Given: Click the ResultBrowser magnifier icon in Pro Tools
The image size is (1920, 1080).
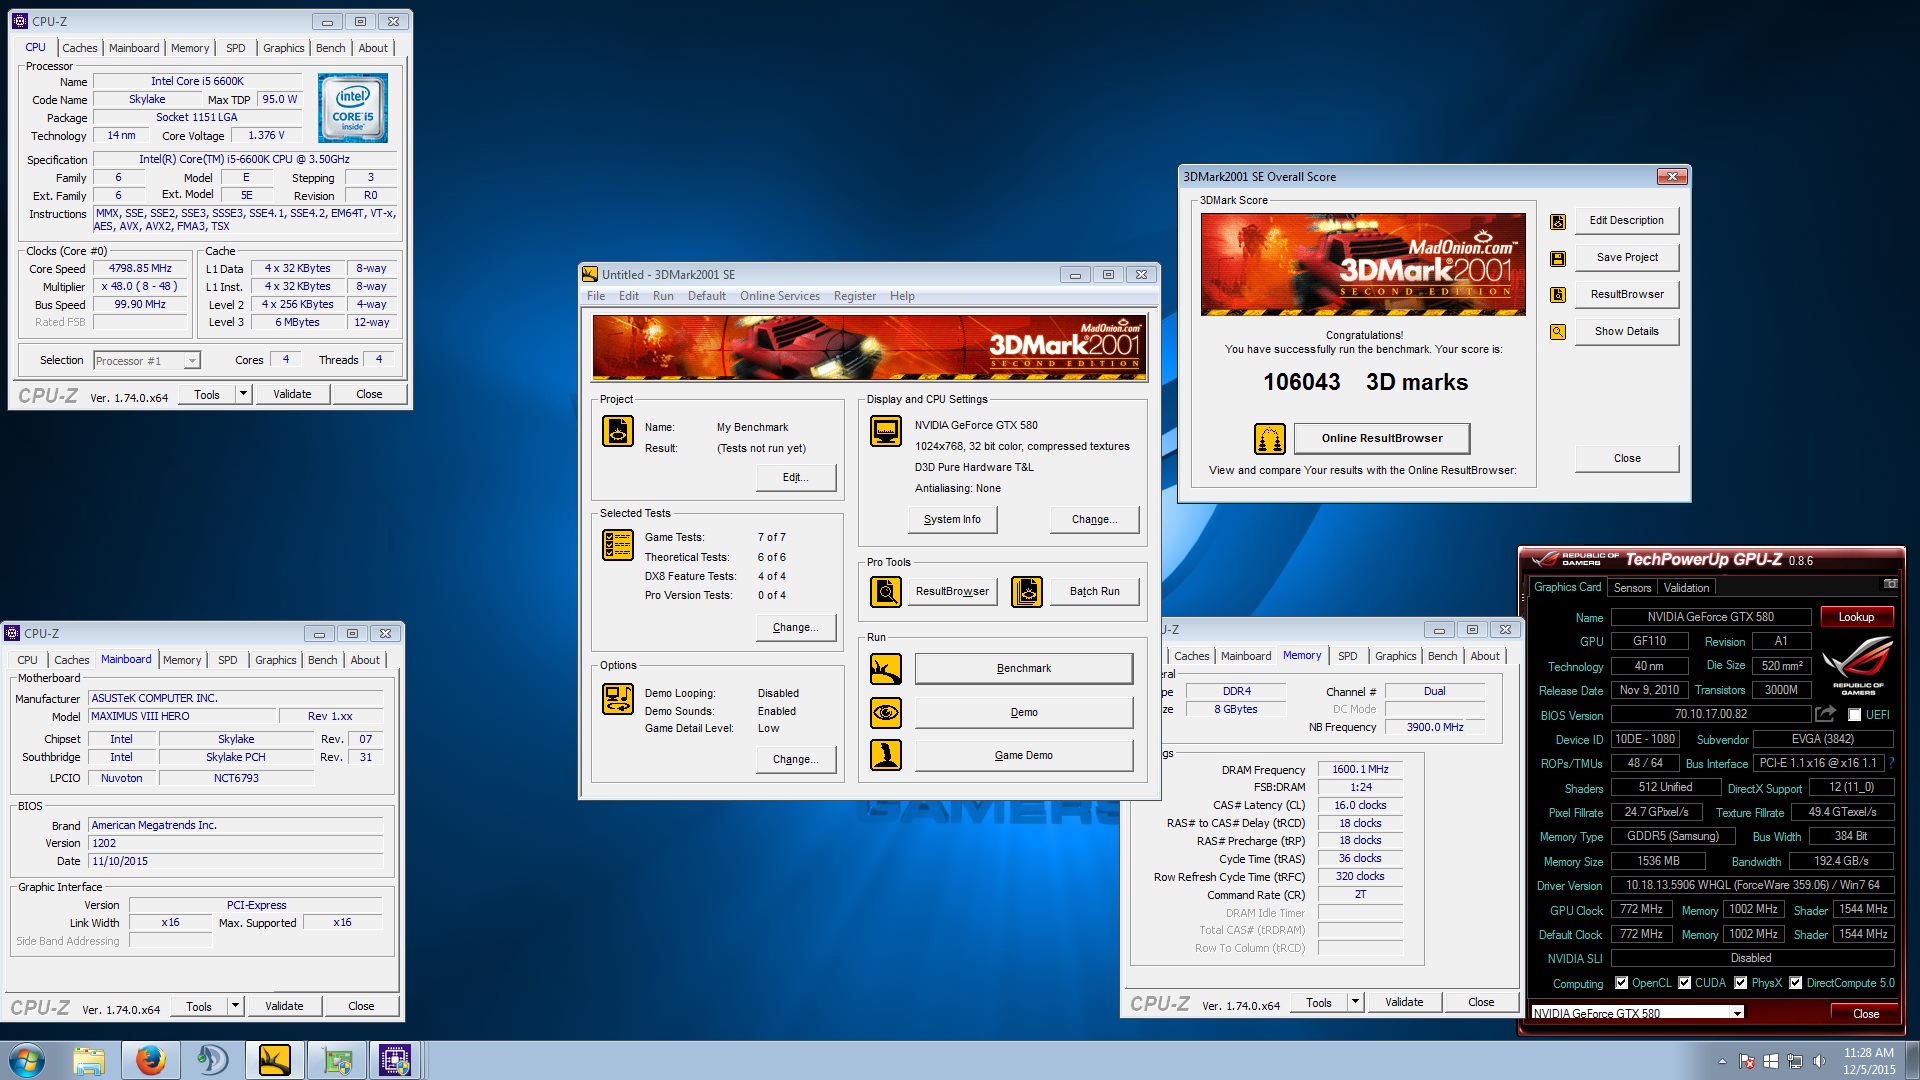Looking at the screenshot, I should 886,592.
